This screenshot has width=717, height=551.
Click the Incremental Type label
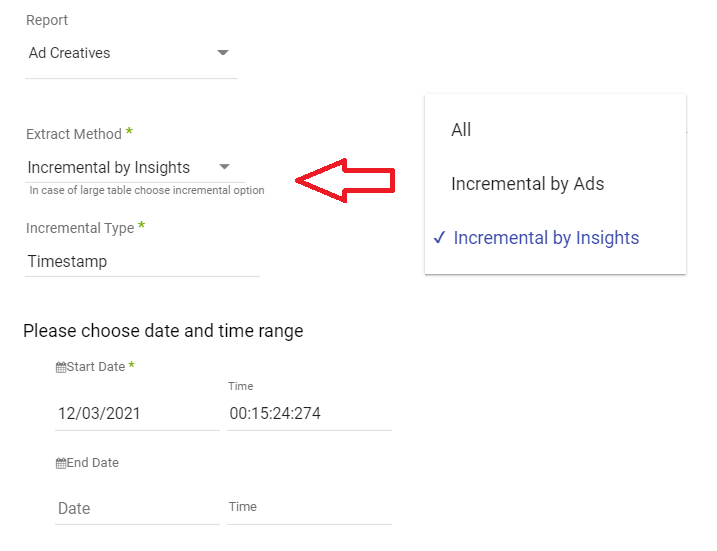pos(80,228)
